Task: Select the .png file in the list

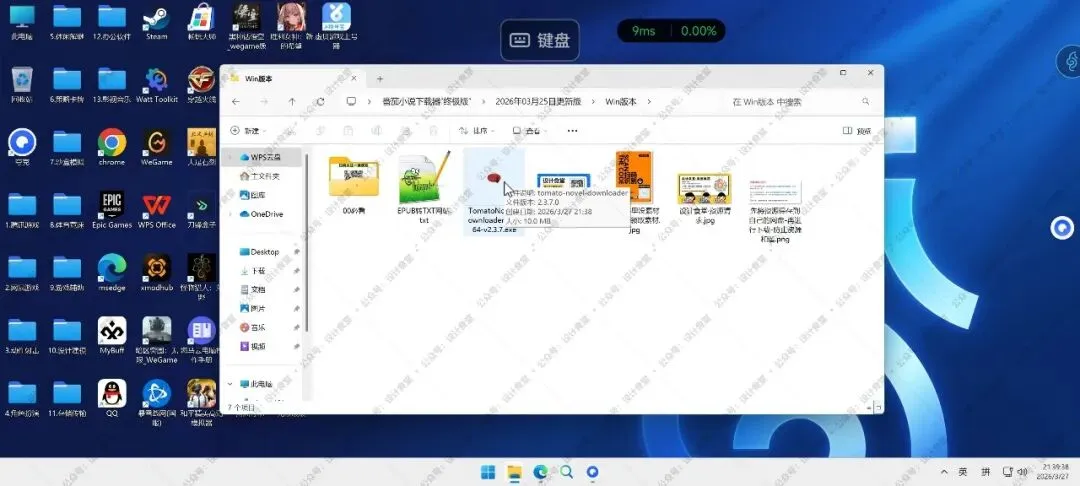Action: [x=774, y=210]
